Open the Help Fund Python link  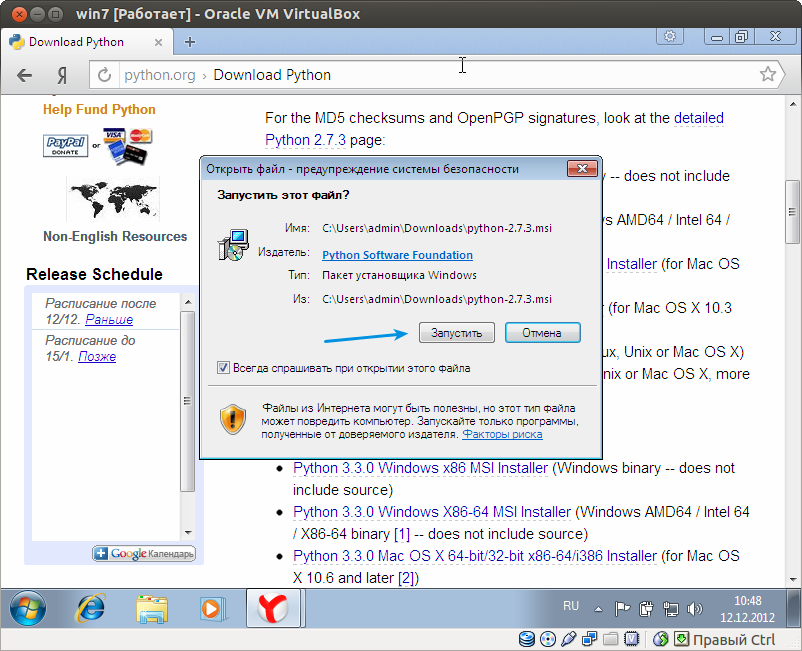(99, 109)
